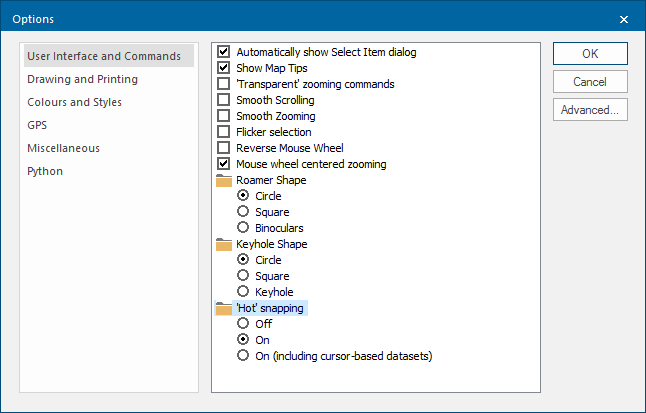Set 'Hot' snapping to Off
Screen dimensions: 646x413
[243, 324]
